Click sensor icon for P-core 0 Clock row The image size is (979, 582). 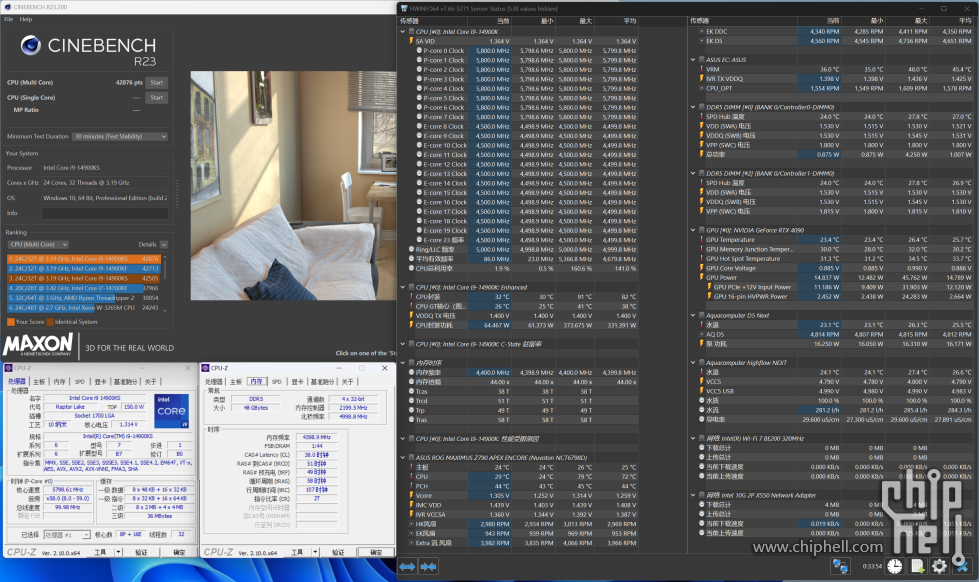(x=419, y=51)
